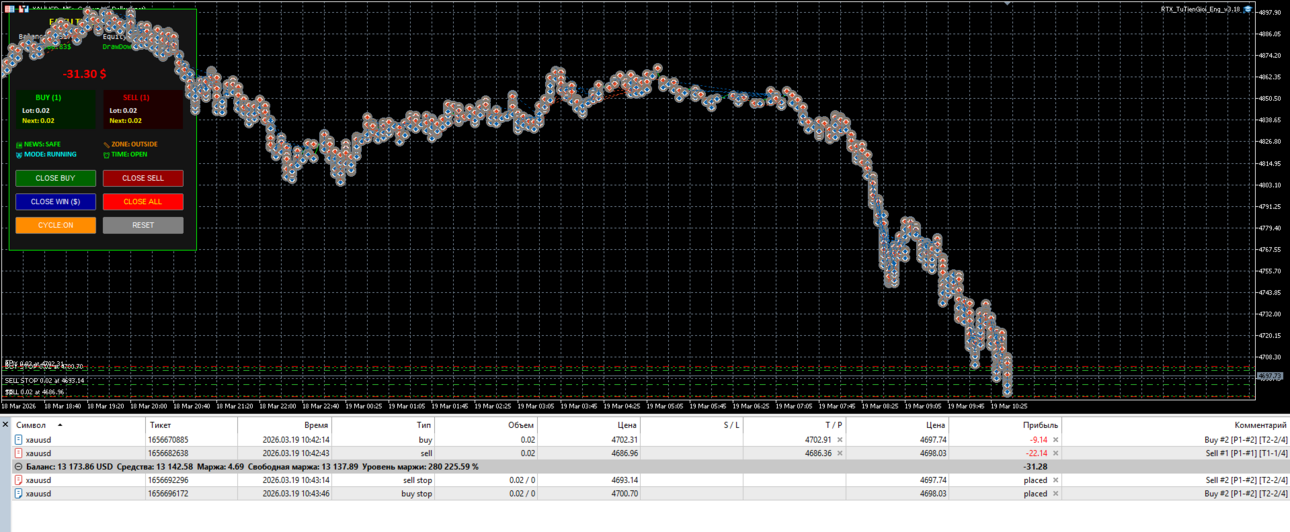Remove take profit 4702.91 with its X
Screen dimensions: 1290x532
pyautogui.click(x=840, y=440)
